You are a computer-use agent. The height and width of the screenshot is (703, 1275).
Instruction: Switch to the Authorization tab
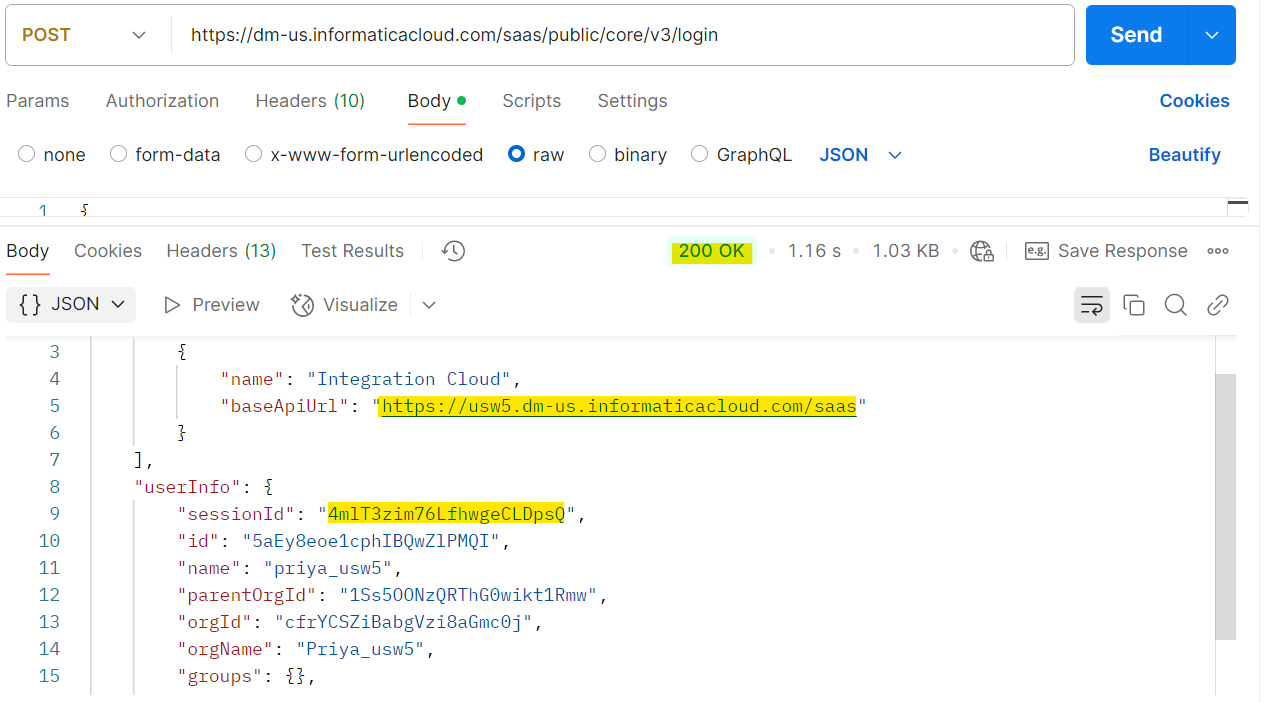pyautogui.click(x=162, y=101)
